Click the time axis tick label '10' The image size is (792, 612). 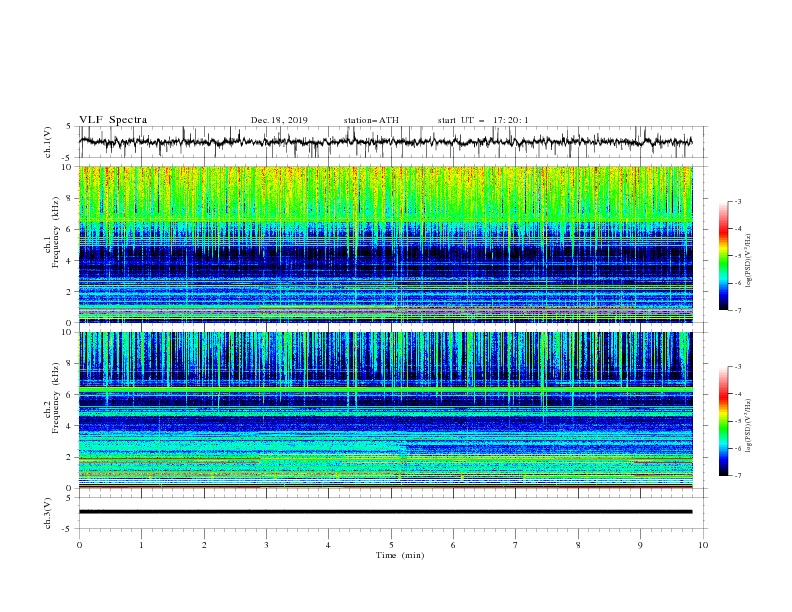point(703,545)
